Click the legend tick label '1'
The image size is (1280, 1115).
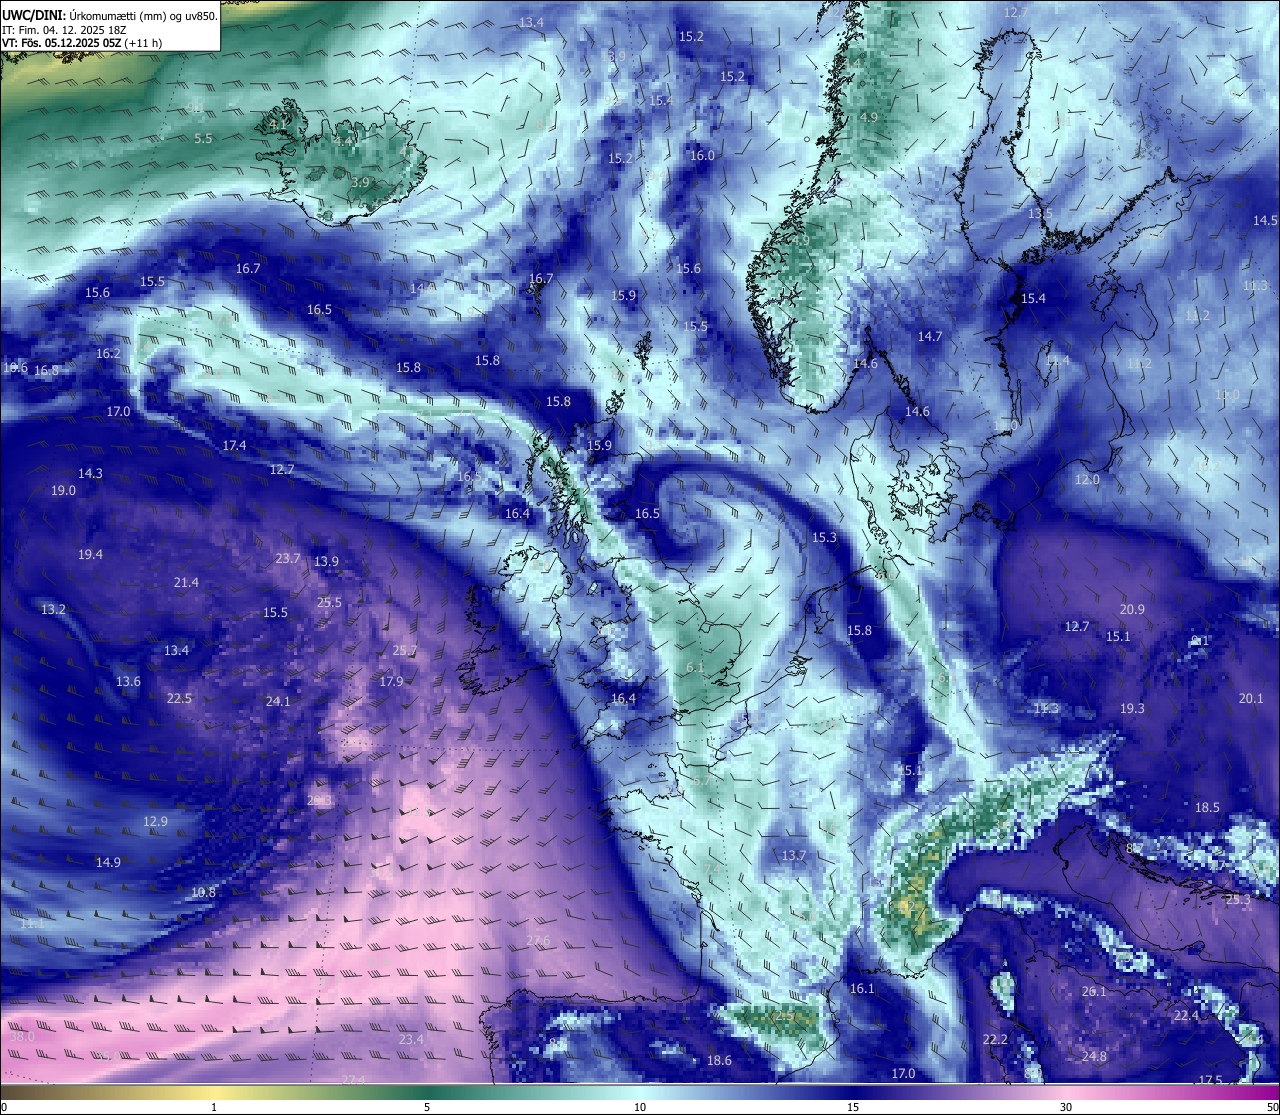[214, 1107]
